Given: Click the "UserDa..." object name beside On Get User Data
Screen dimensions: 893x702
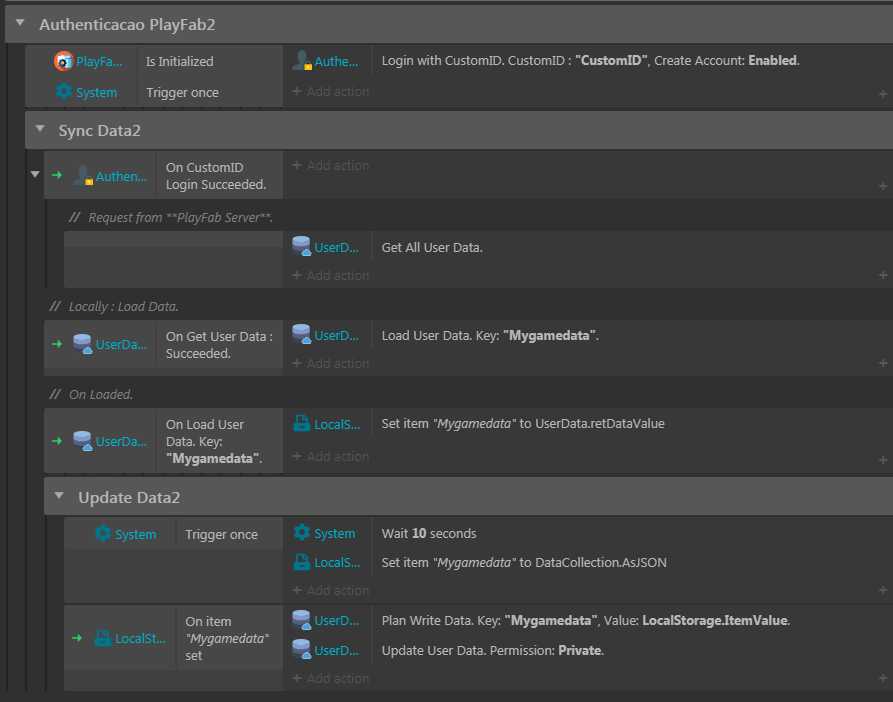Looking at the screenshot, I should click(121, 344).
